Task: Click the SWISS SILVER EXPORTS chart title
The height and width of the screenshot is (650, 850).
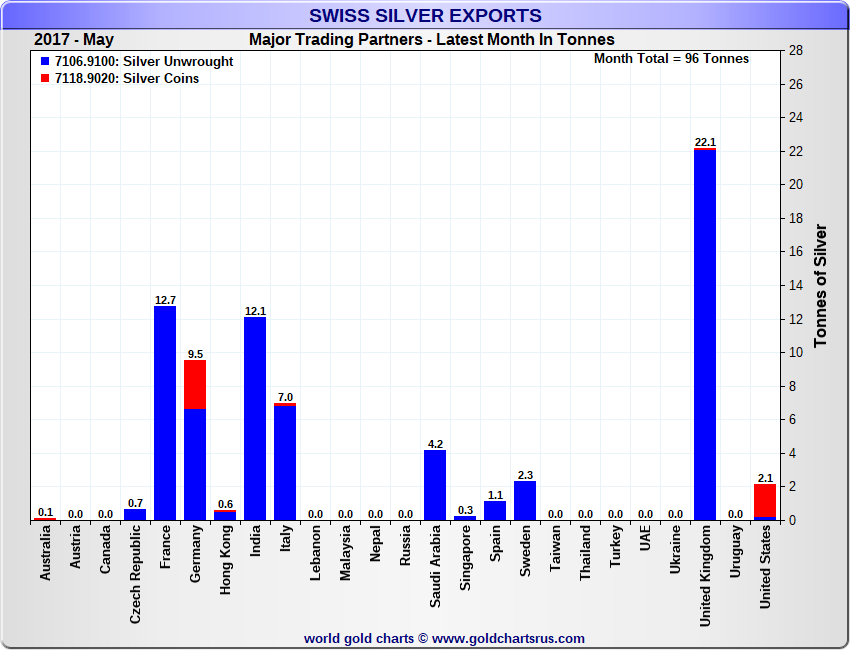Action: coord(425,16)
